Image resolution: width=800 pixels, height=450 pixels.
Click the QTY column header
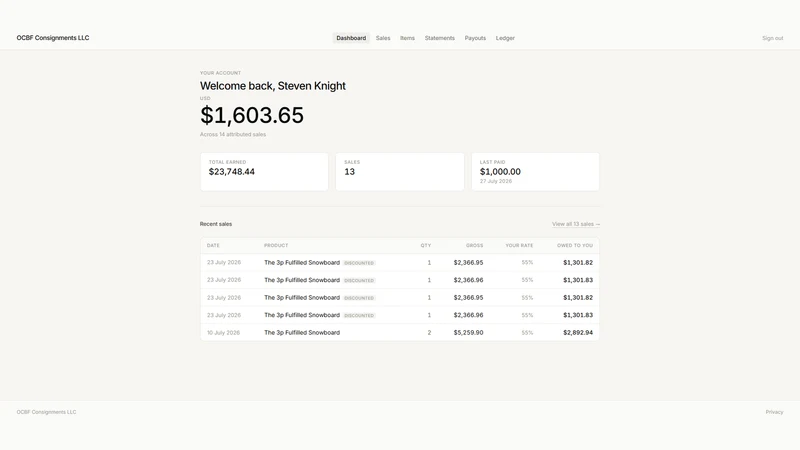coord(426,245)
